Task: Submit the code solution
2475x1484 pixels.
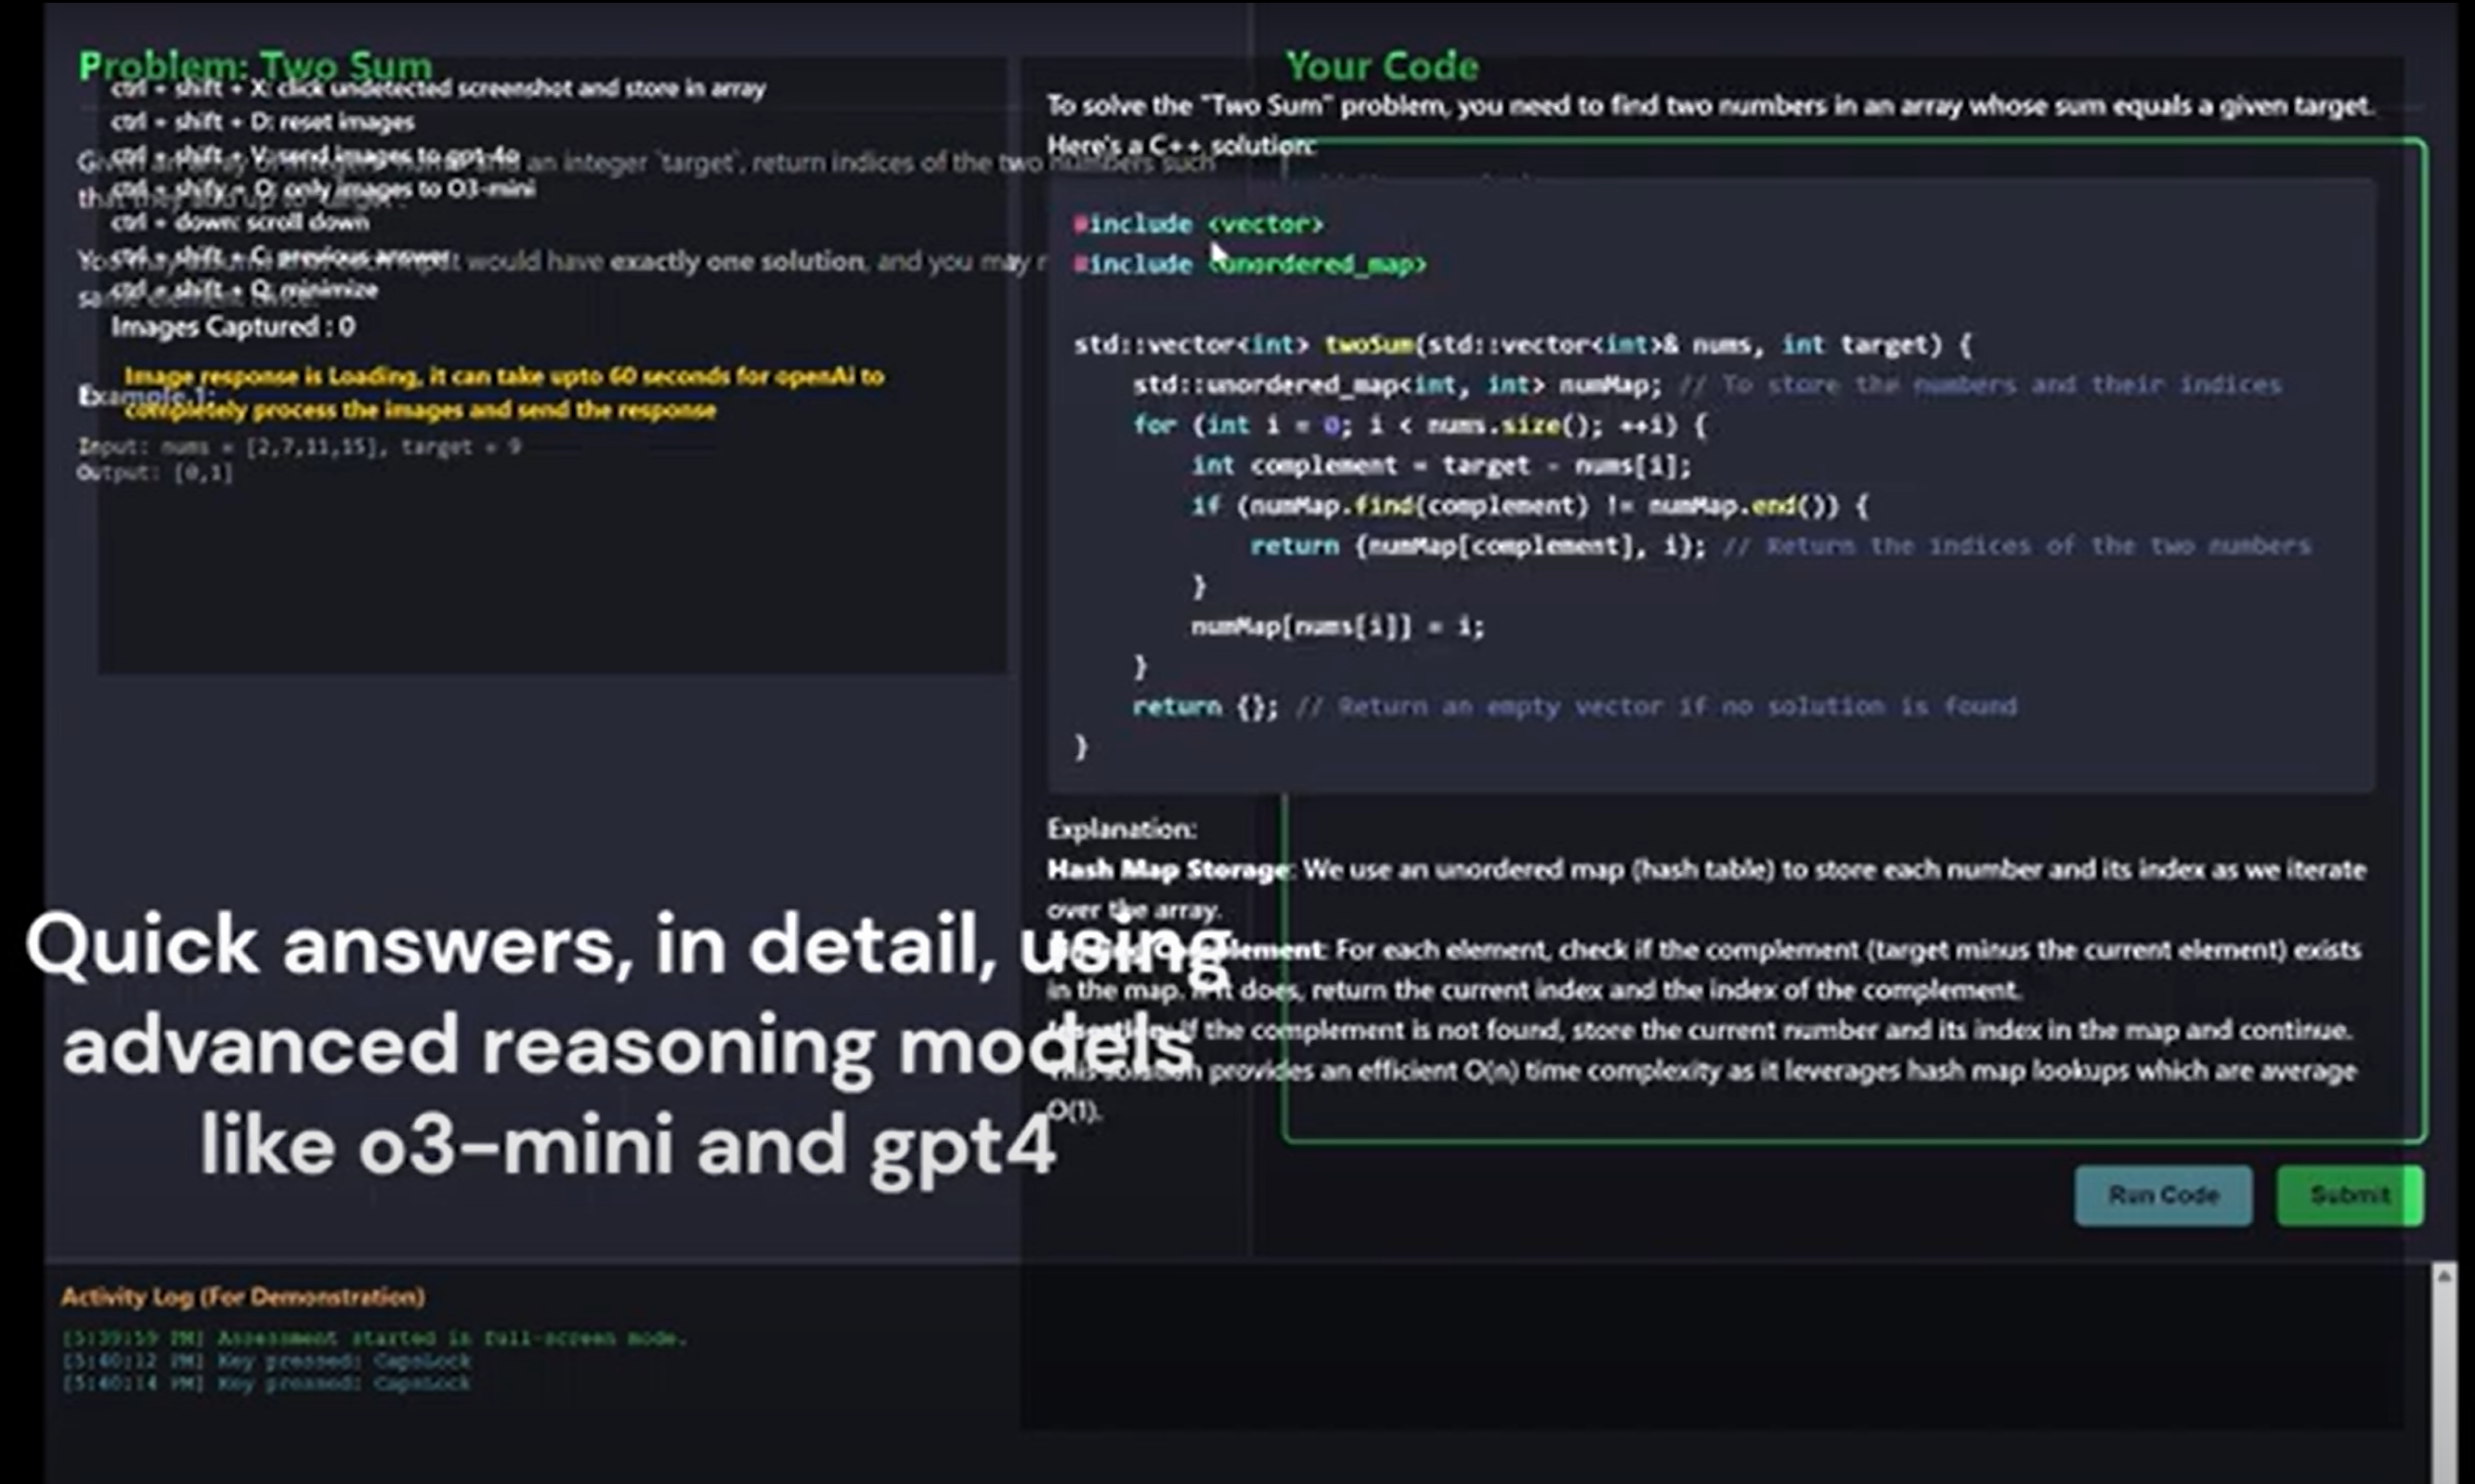Action: point(2349,1195)
